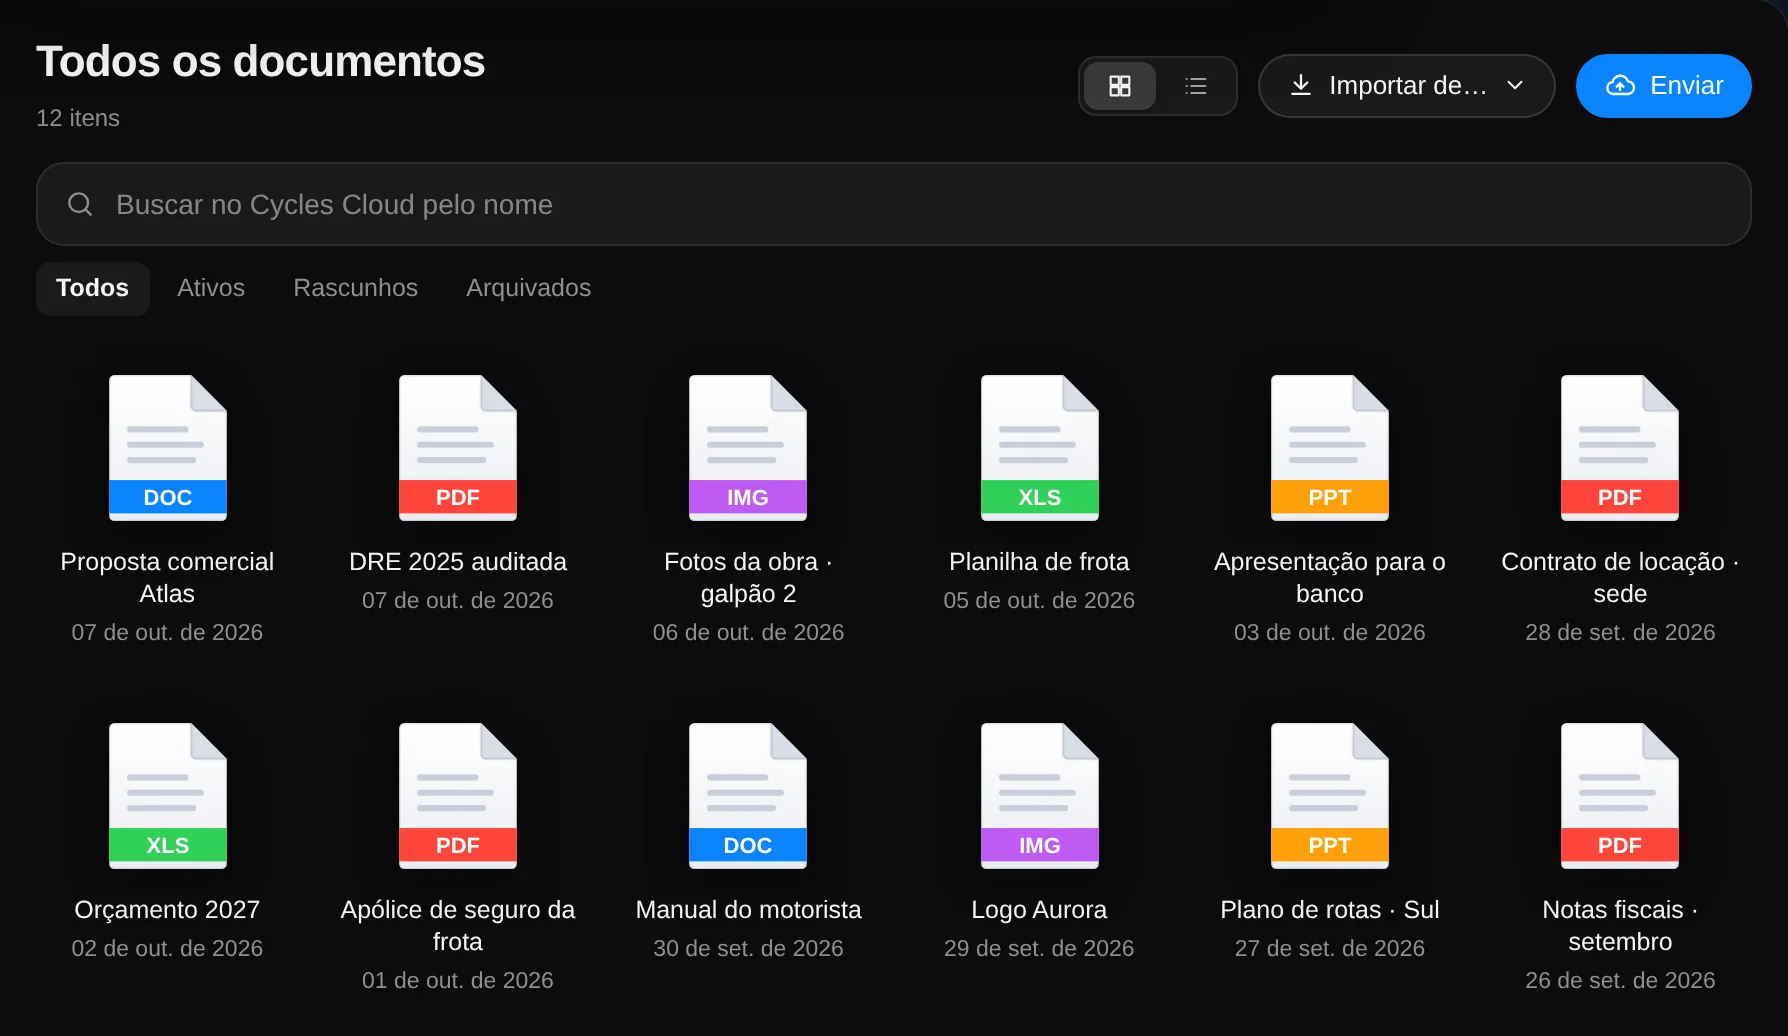Show the Ativos tab
The image size is (1788, 1036).
[x=211, y=288]
